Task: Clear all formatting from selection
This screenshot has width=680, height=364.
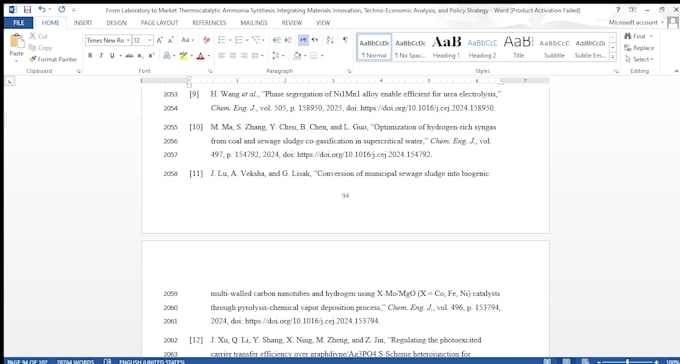Action: (x=206, y=40)
